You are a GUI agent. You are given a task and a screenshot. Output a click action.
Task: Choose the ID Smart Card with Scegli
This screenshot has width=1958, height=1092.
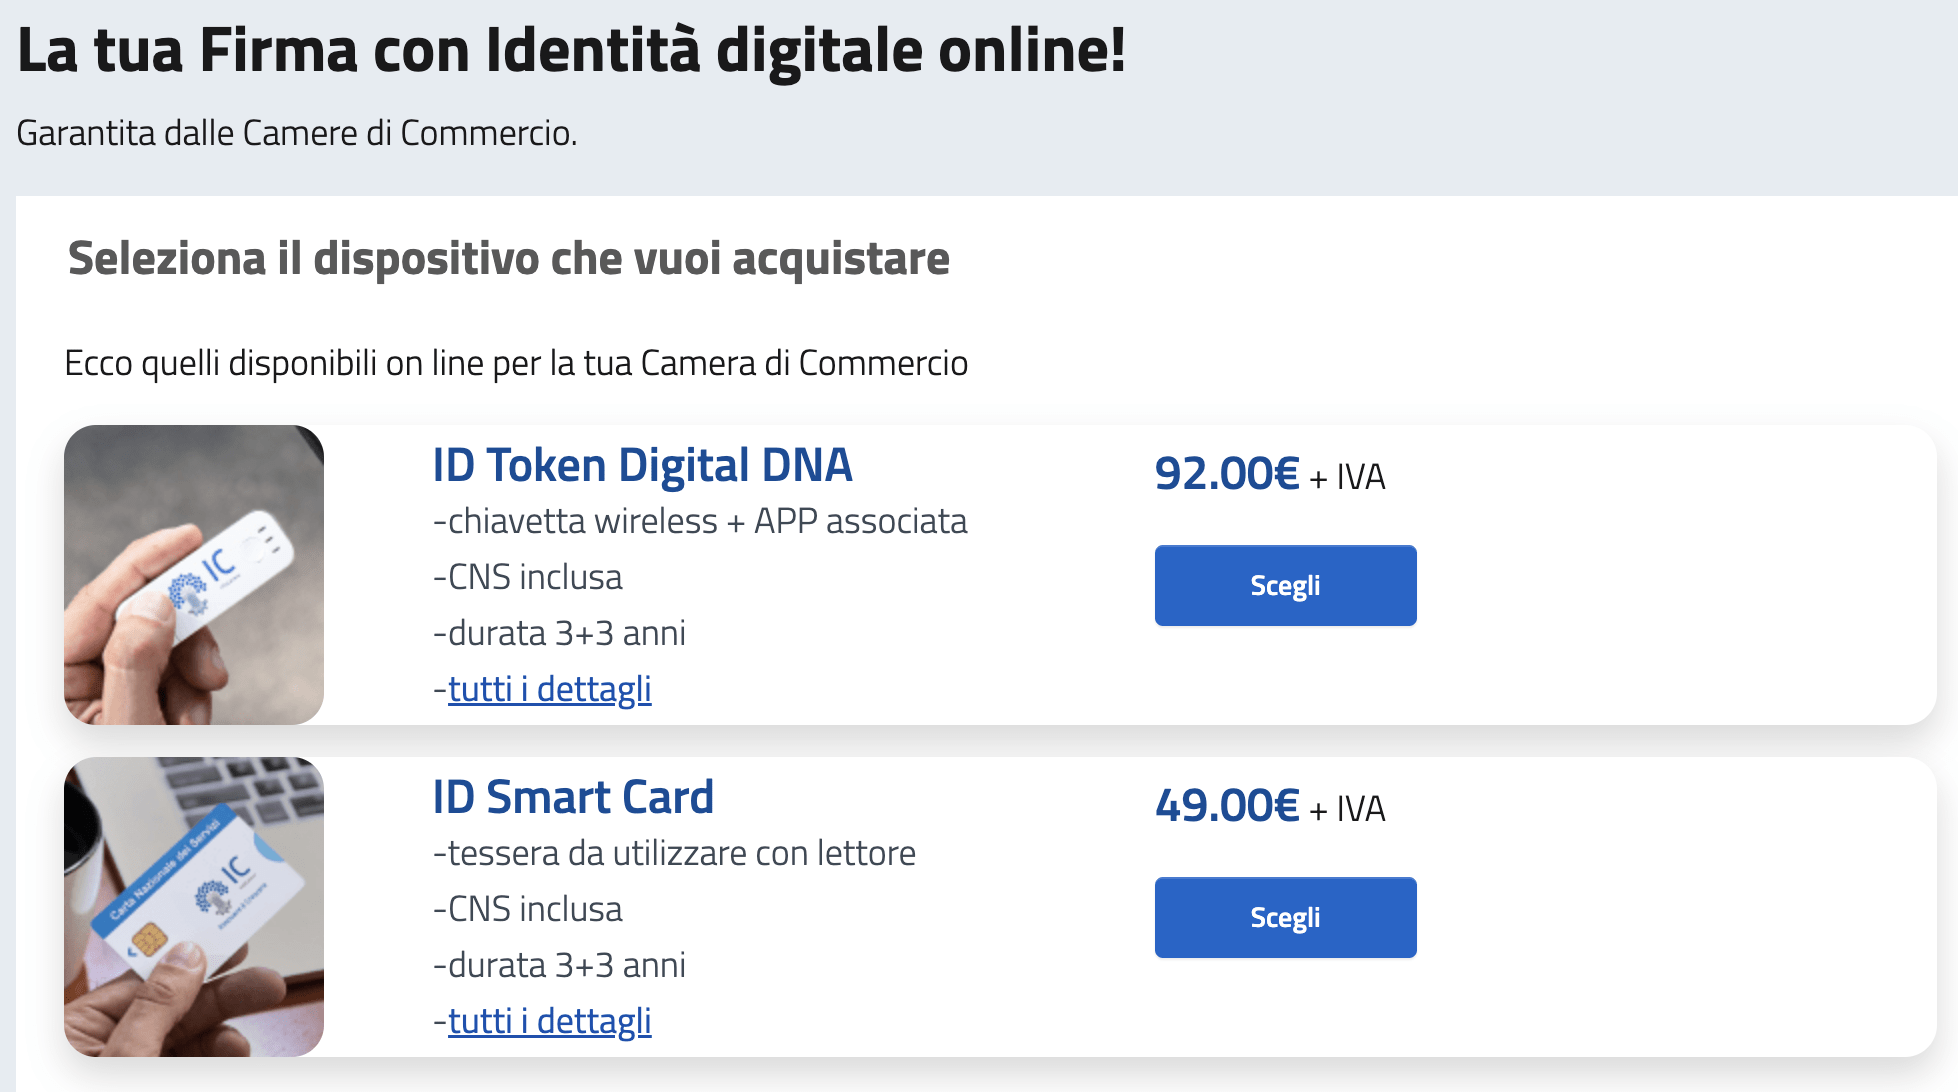pyautogui.click(x=1285, y=917)
